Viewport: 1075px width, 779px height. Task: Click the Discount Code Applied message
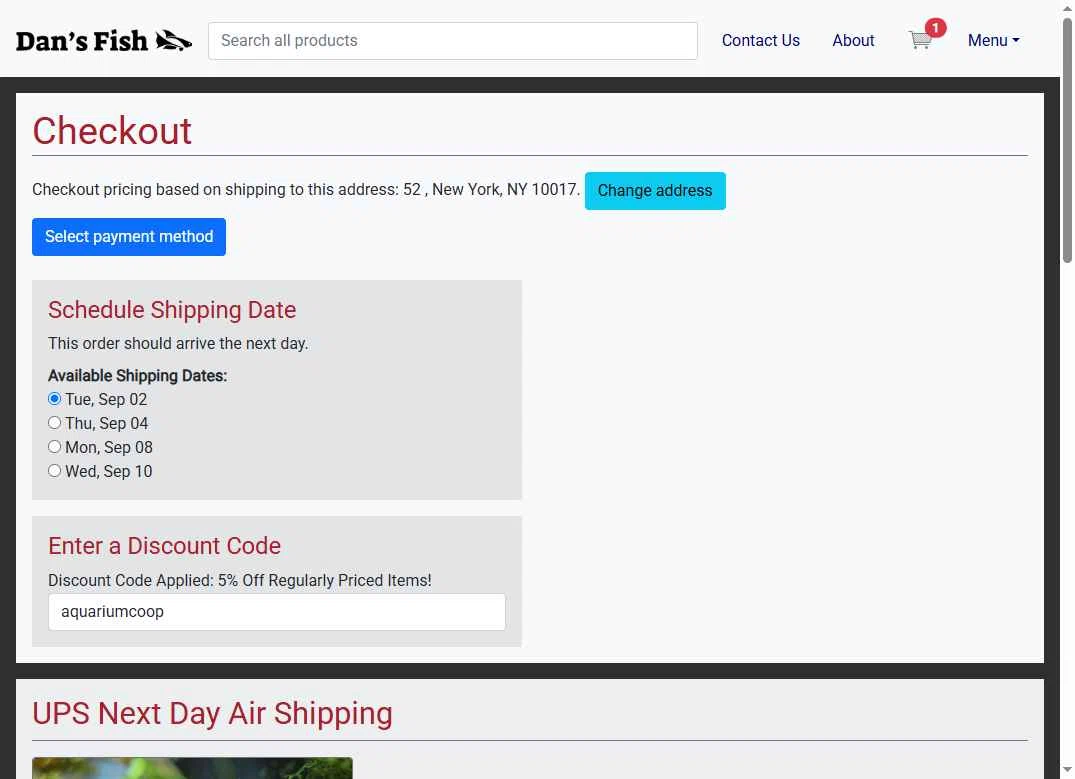[240, 580]
